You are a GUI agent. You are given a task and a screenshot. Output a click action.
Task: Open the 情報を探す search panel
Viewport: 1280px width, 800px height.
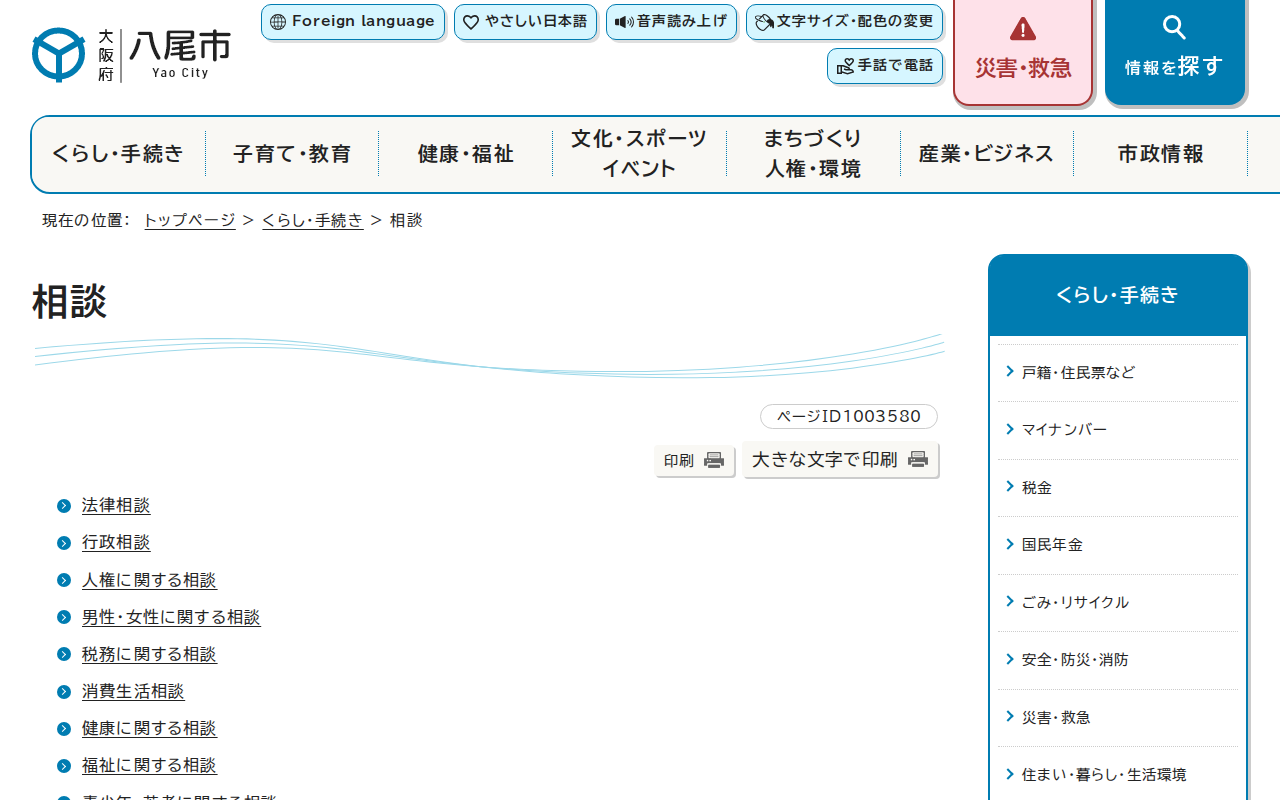(1175, 51)
